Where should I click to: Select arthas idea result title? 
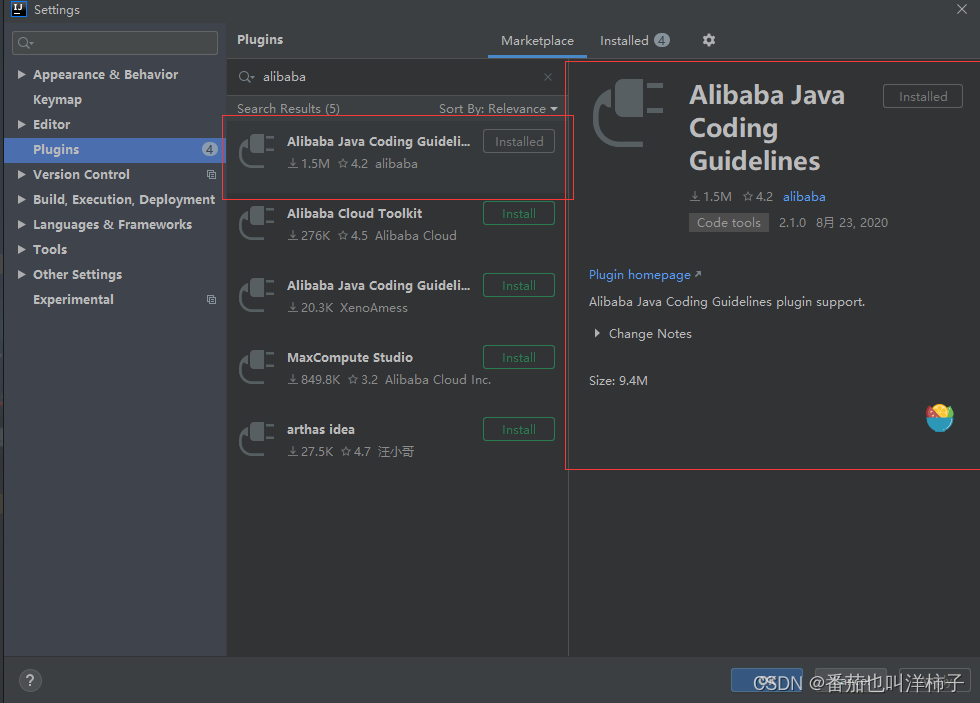click(321, 429)
